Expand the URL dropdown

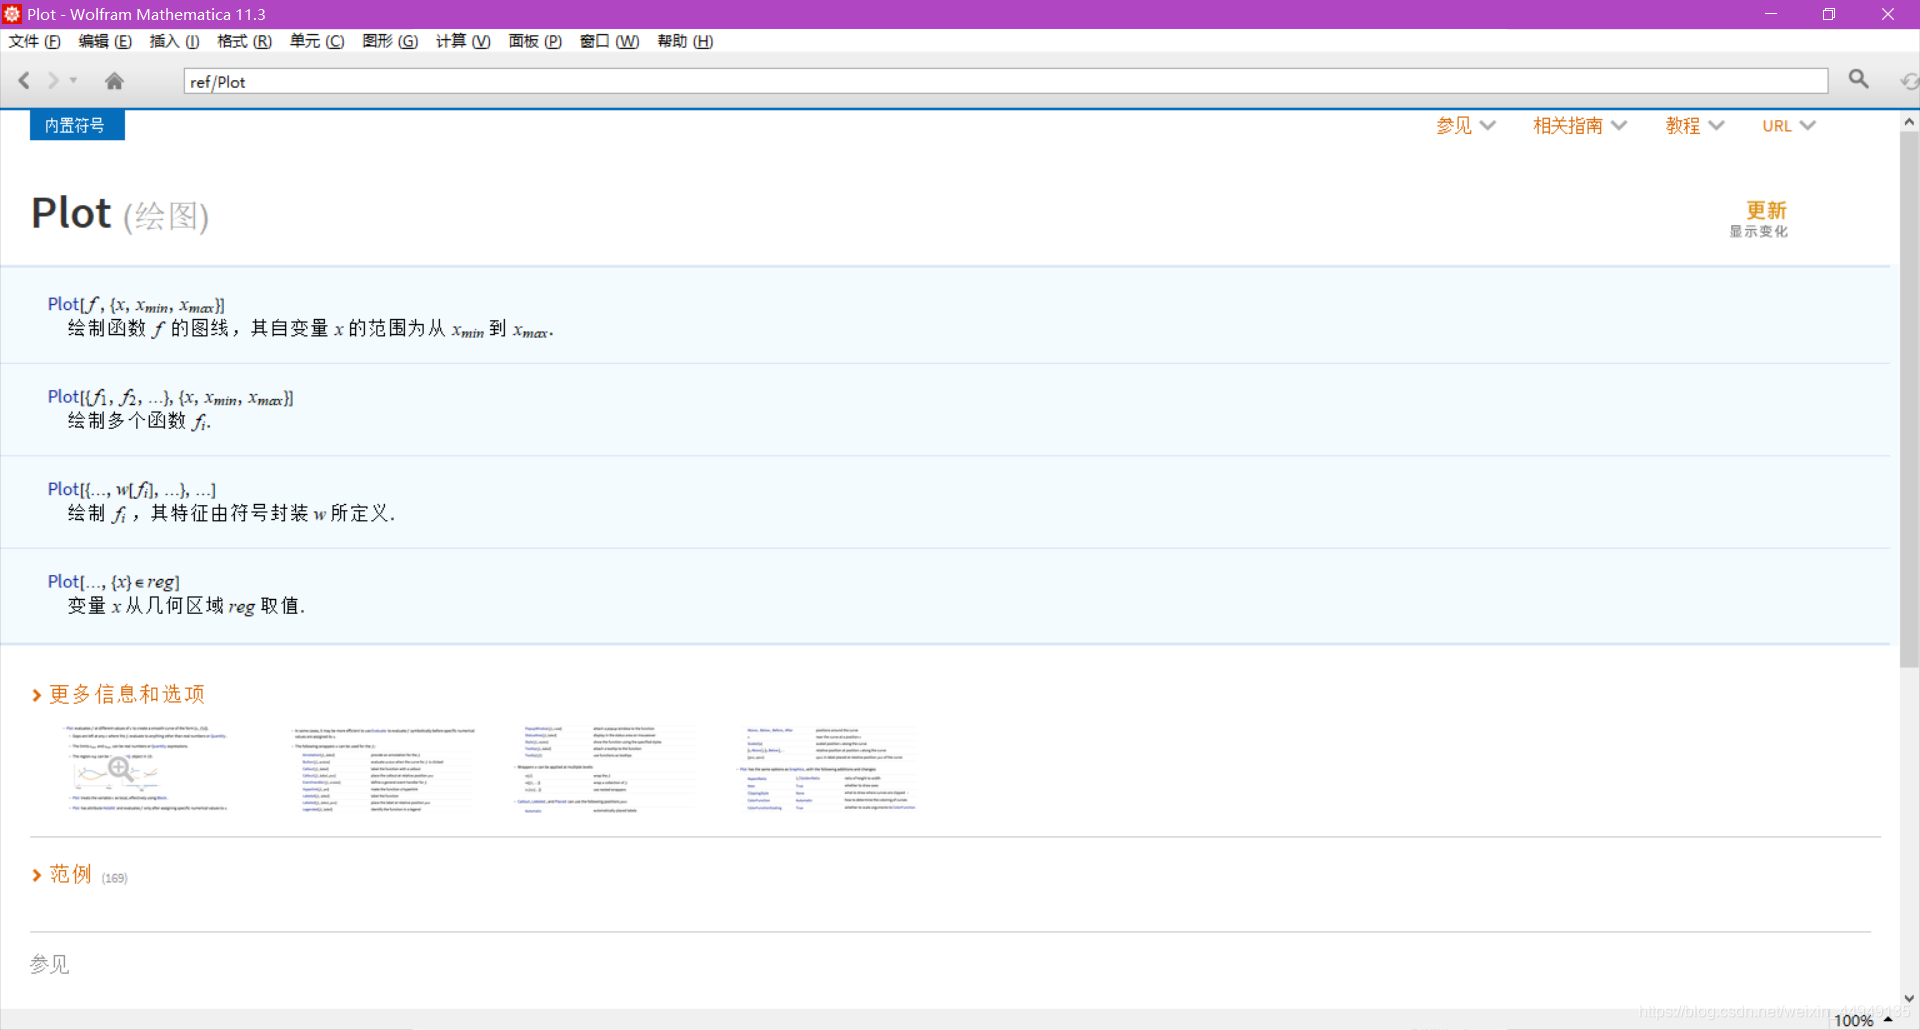tap(1788, 126)
